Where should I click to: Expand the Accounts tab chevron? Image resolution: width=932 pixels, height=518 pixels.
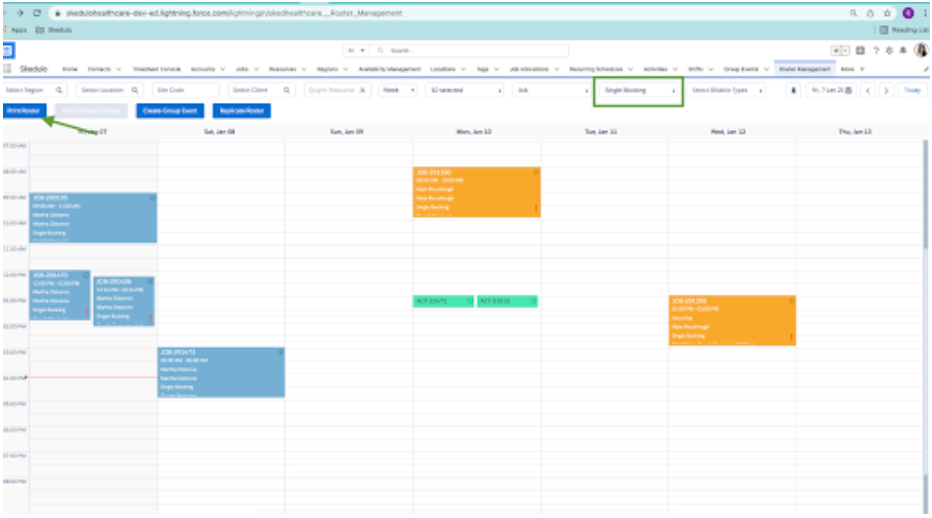223,70
